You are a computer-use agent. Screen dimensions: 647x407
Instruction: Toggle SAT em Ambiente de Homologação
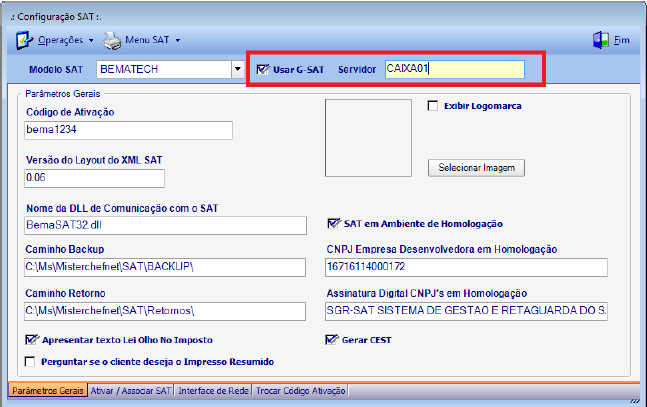pyautogui.click(x=333, y=223)
